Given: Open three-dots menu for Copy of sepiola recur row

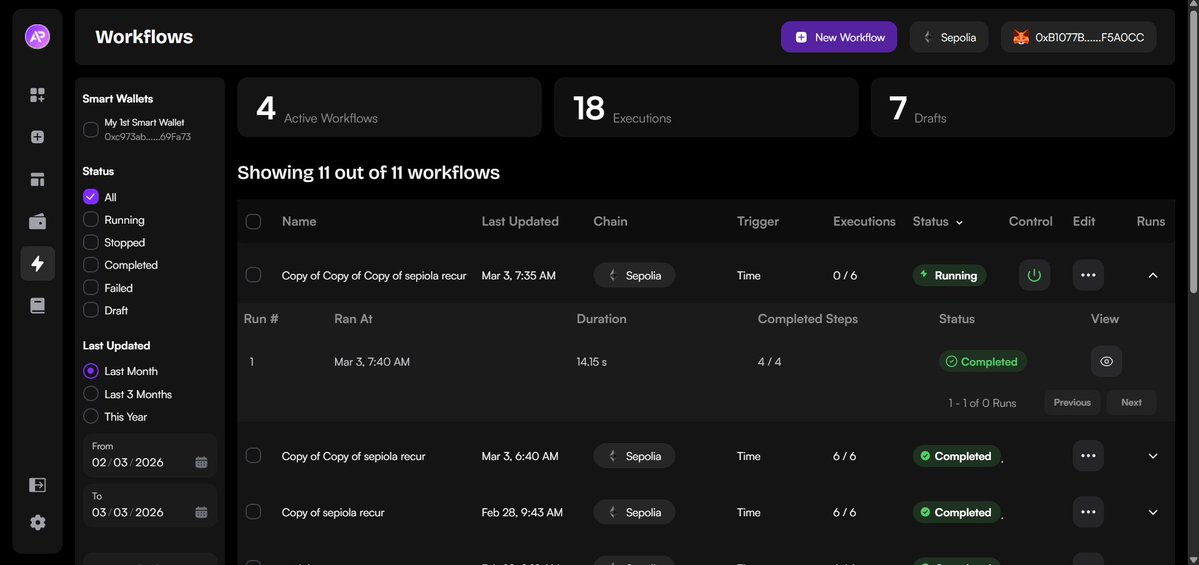Looking at the screenshot, I should 1088,512.
